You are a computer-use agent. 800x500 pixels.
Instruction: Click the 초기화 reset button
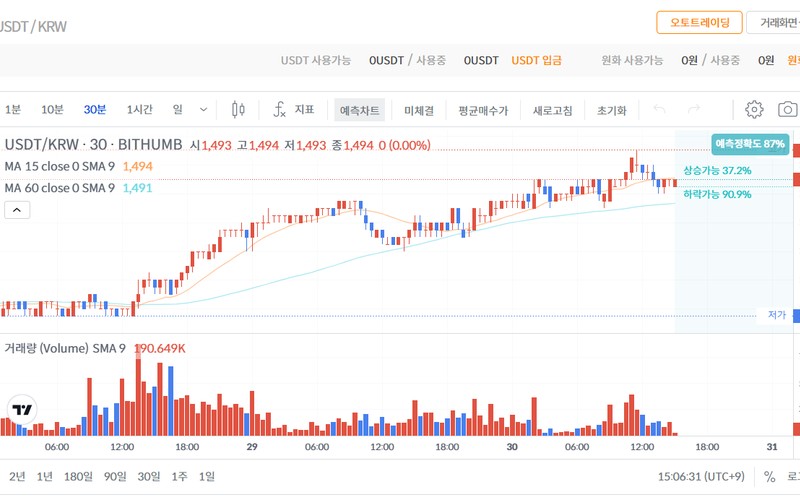point(611,110)
